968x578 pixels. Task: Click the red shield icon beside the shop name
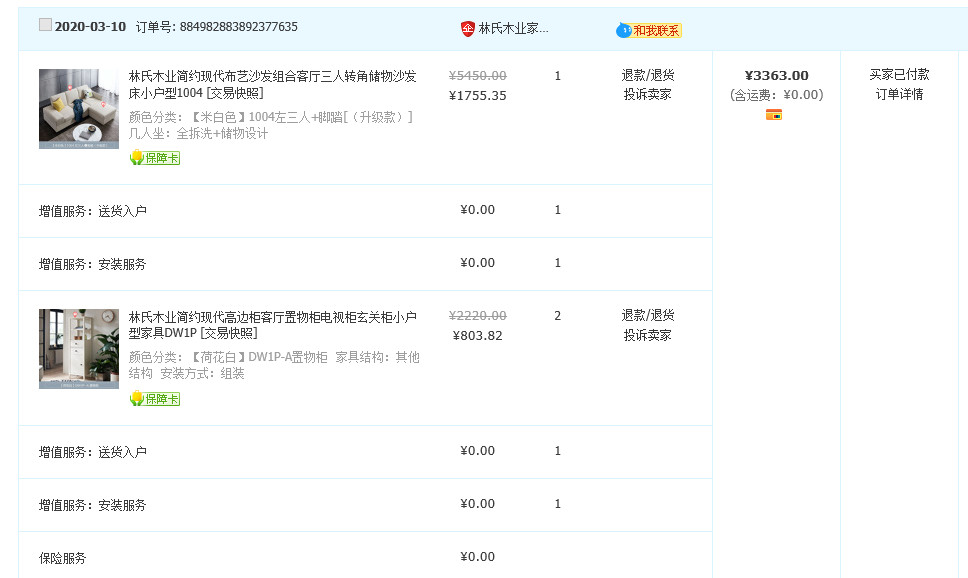[468, 28]
